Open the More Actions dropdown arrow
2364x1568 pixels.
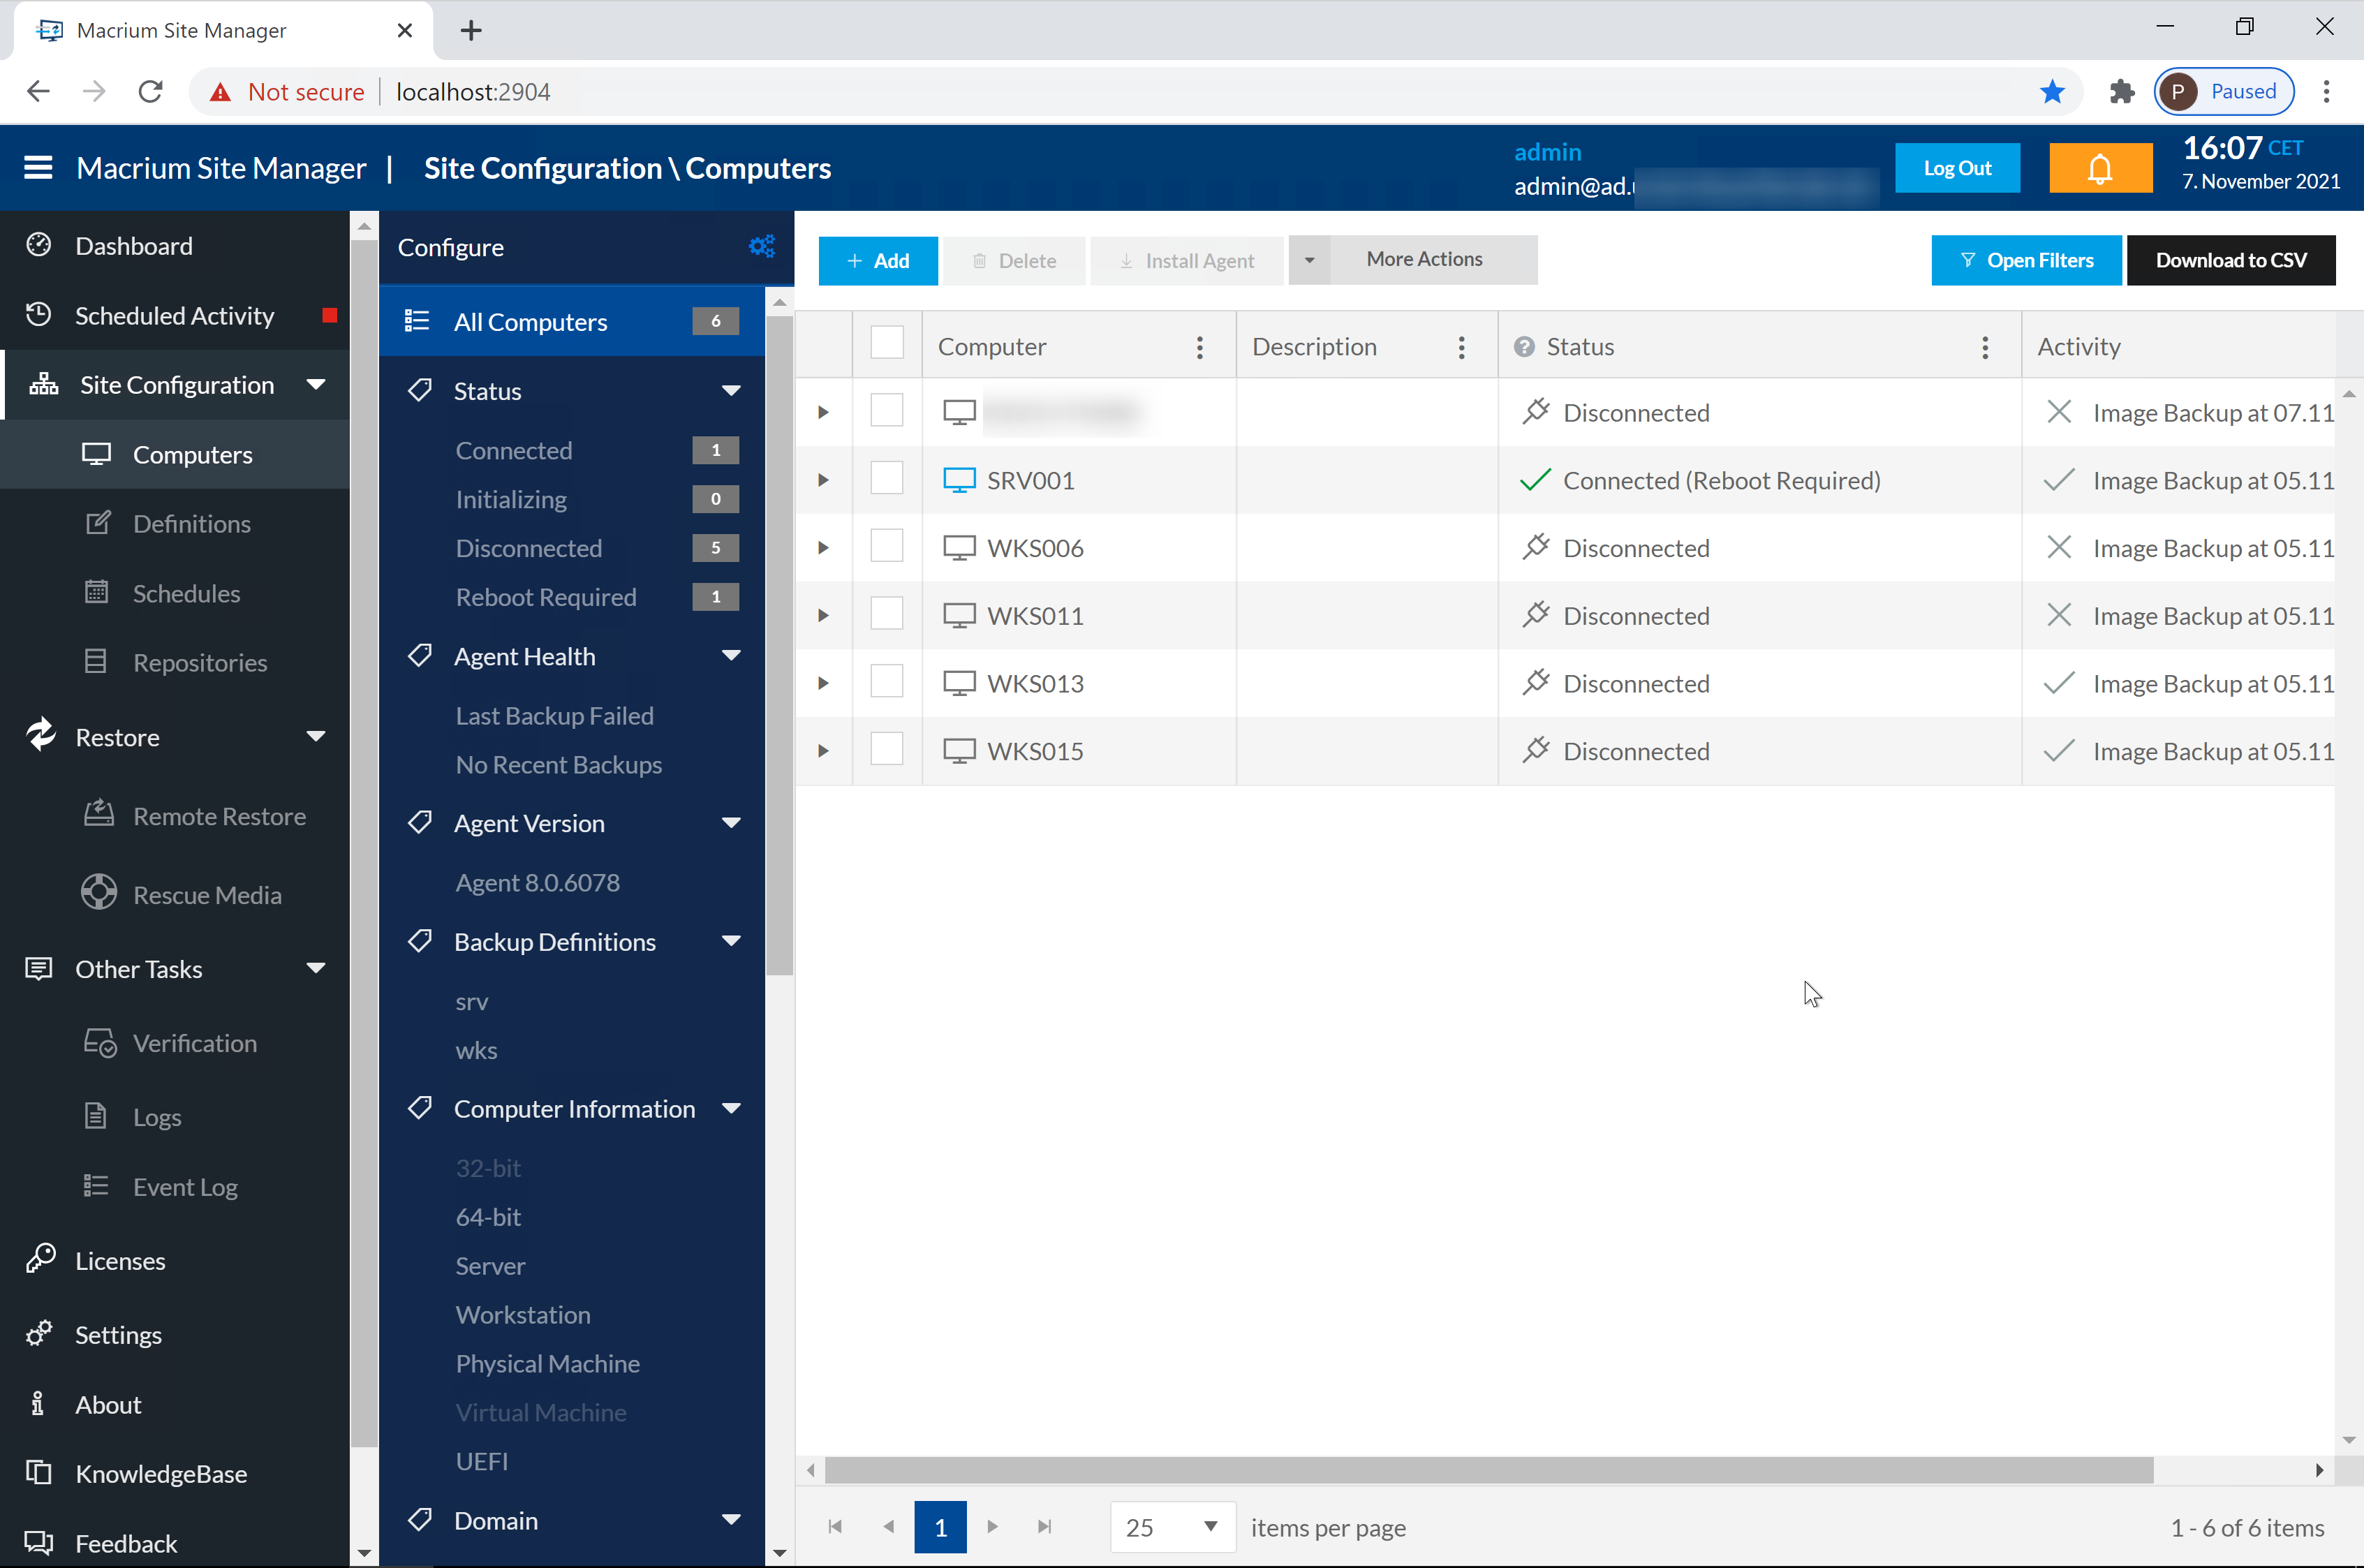click(x=1309, y=260)
